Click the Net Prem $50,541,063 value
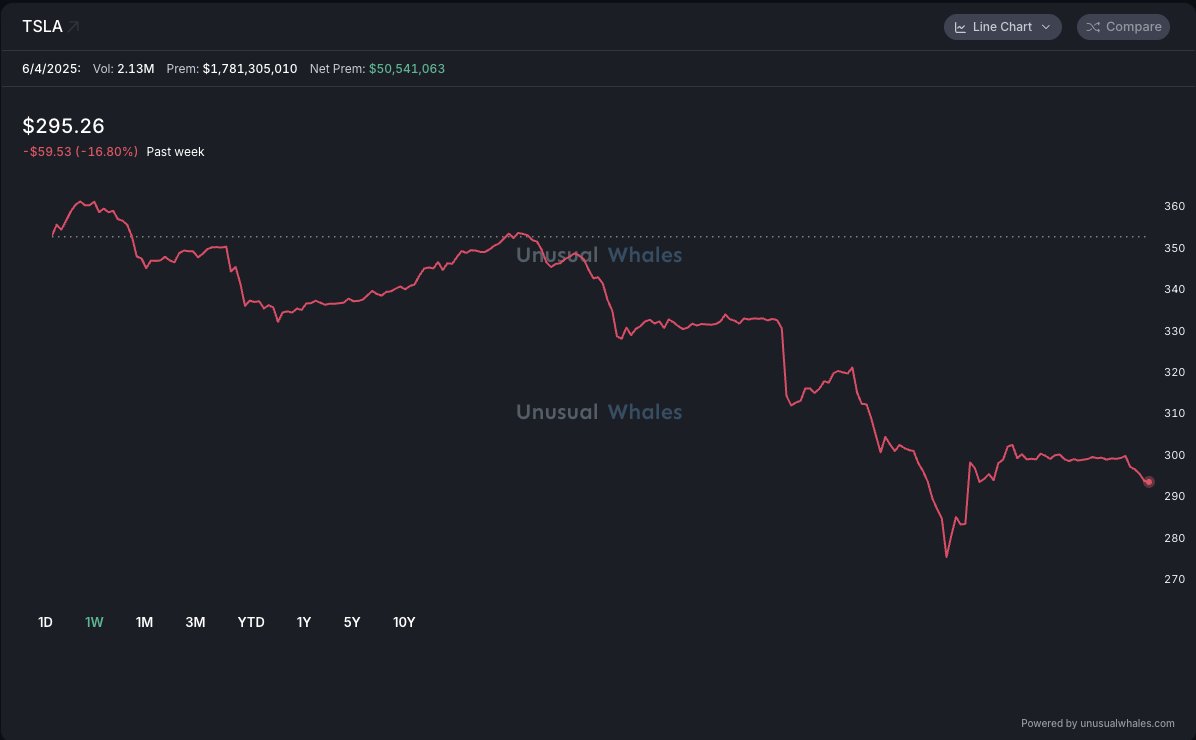The height and width of the screenshot is (740, 1196). click(x=407, y=69)
